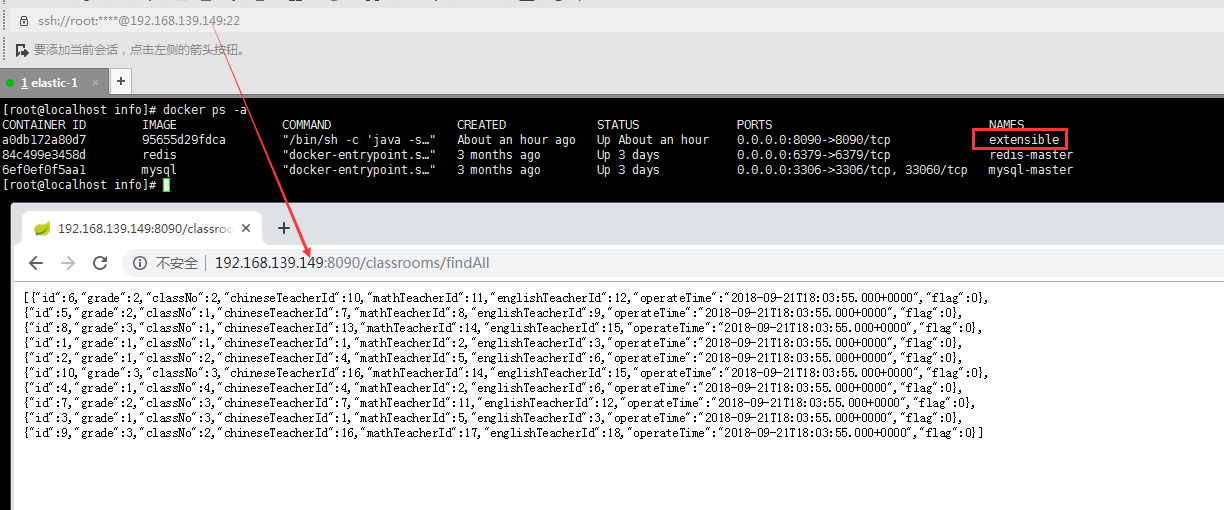Click the JSON row with id 8
The width and height of the screenshot is (1224, 510).
coord(503,328)
